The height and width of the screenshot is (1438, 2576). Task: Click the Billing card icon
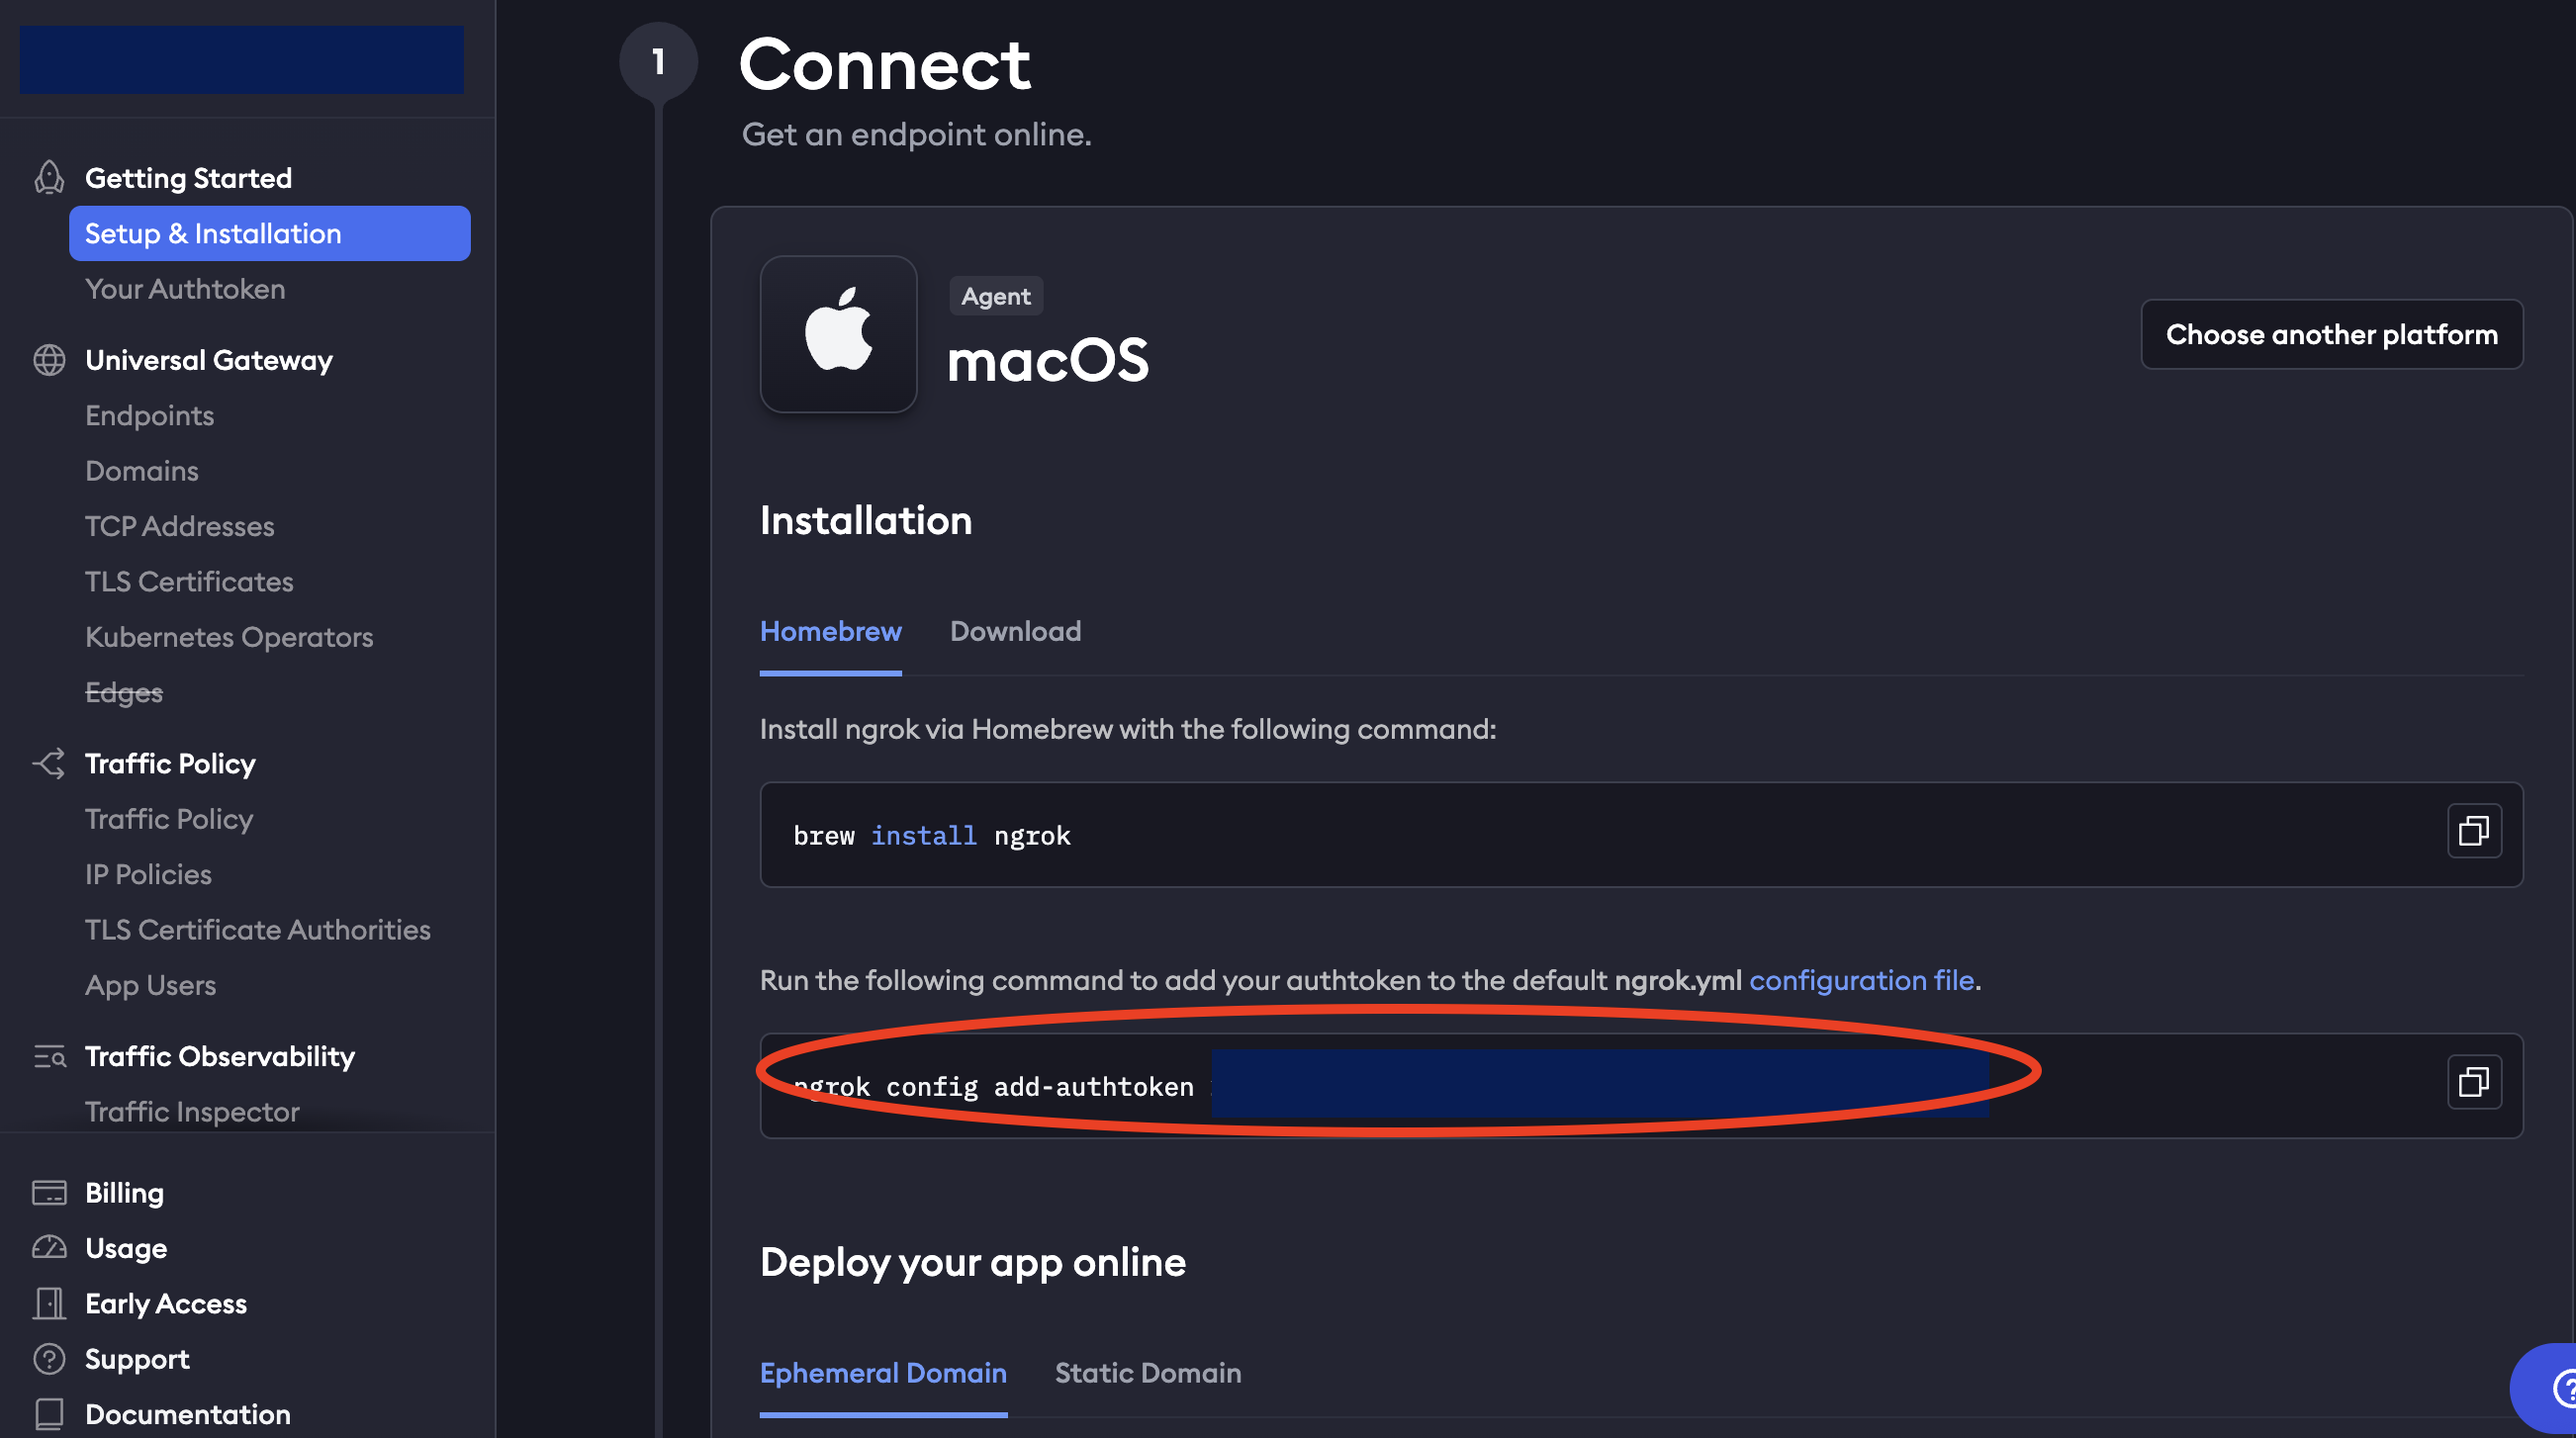[x=49, y=1193]
